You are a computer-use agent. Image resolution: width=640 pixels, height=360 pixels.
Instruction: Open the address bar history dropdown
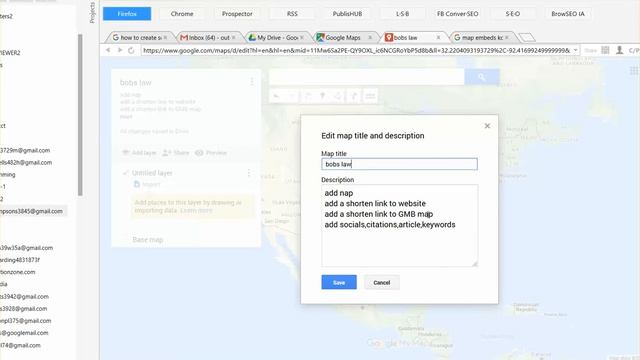pyautogui.click(x=576, y=50)
